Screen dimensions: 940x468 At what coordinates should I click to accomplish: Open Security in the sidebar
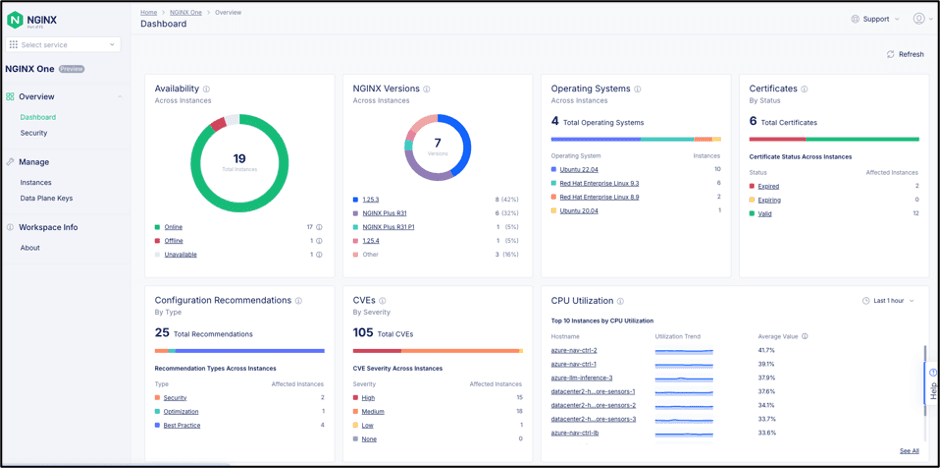coord(34,133)
